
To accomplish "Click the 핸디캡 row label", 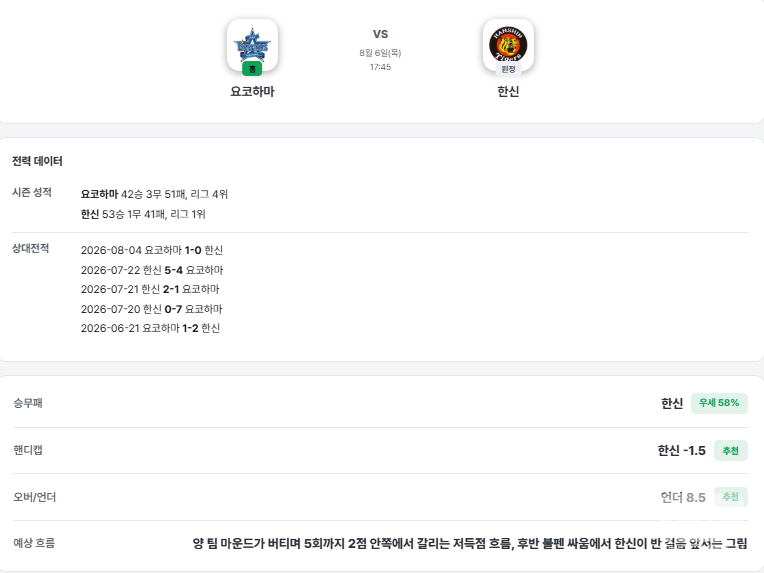I will click(28, 450).
